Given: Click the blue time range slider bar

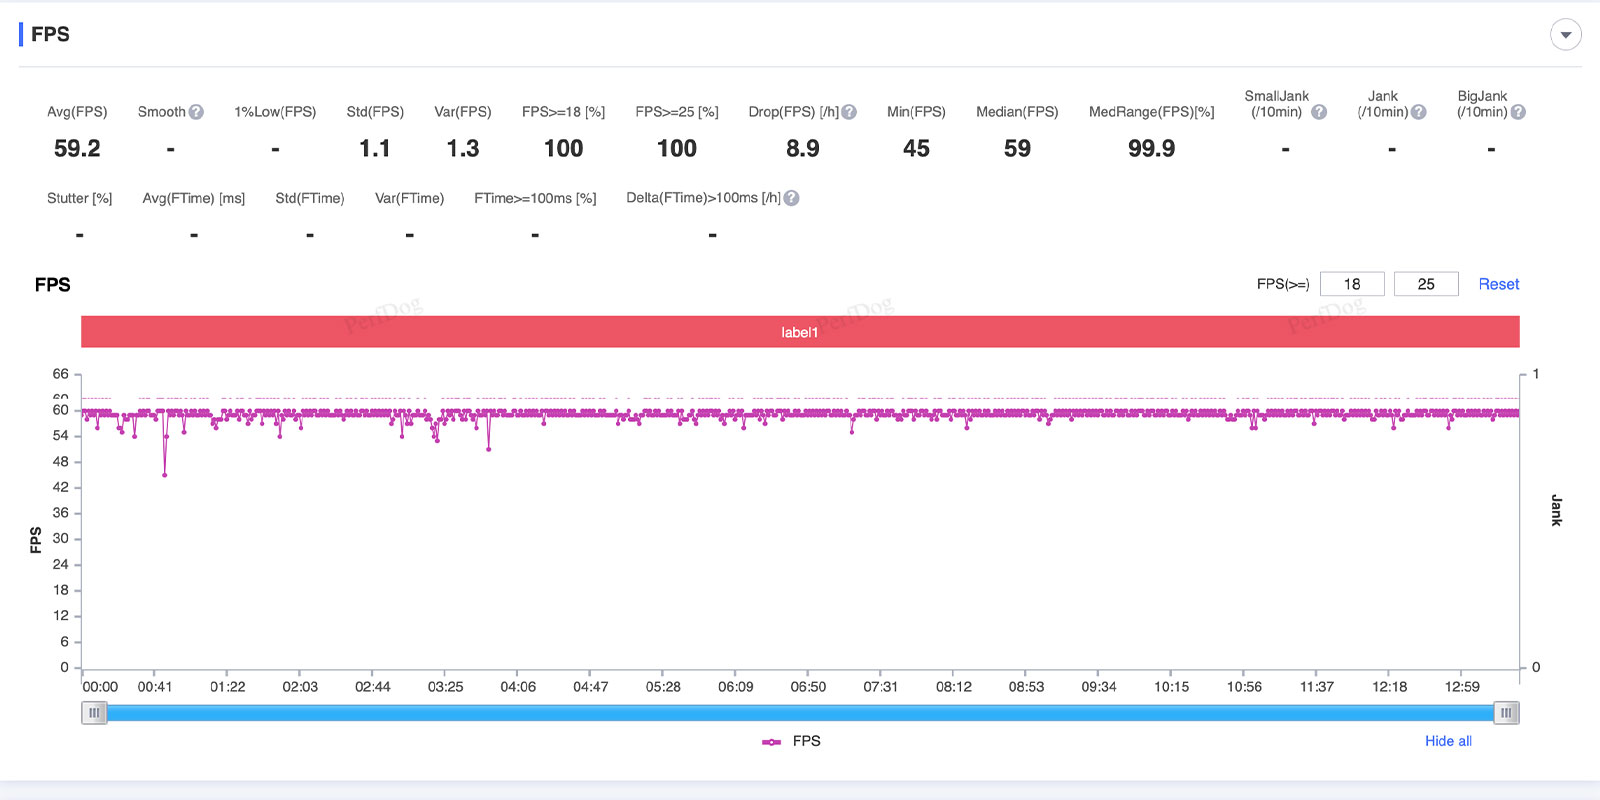Looking at the screenshot, I should (x=800, y=713).
